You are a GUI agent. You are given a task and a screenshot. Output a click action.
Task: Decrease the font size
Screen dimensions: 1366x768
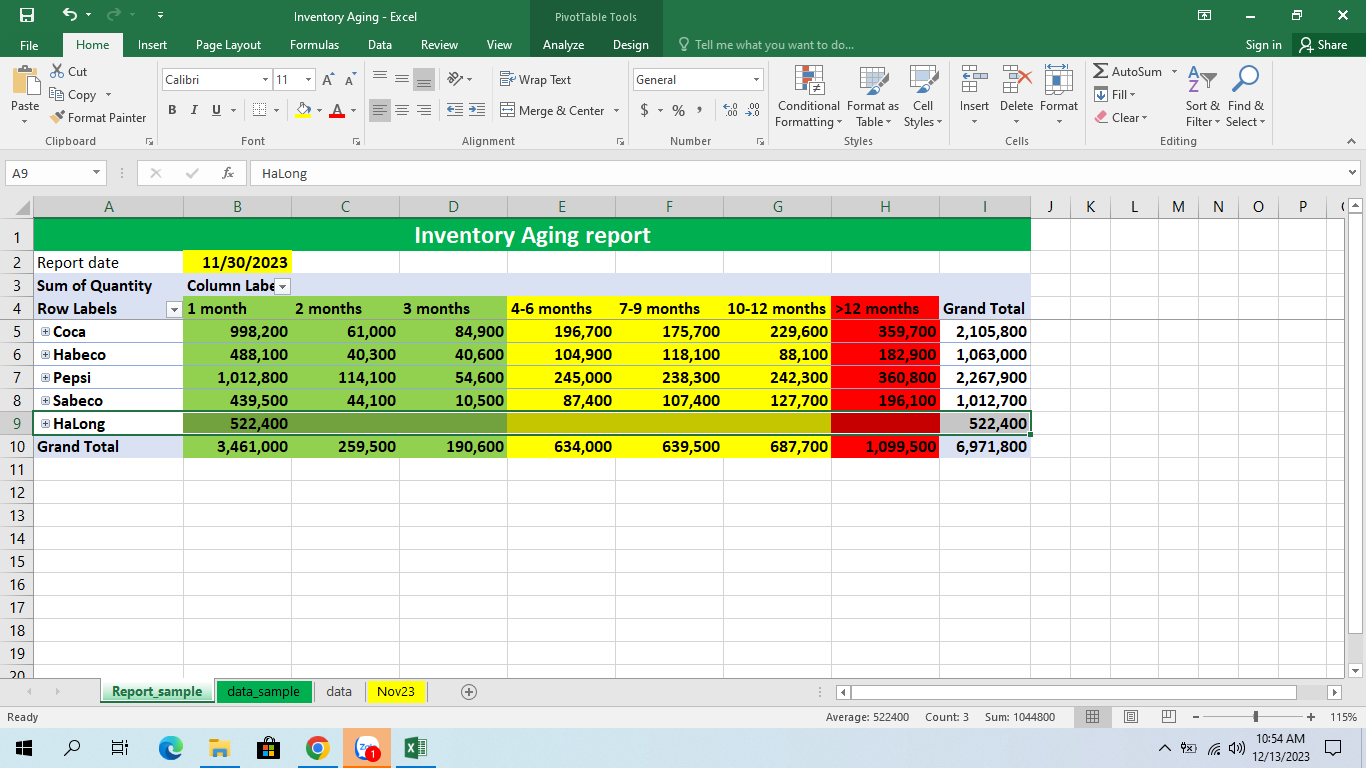click(350, 80)
